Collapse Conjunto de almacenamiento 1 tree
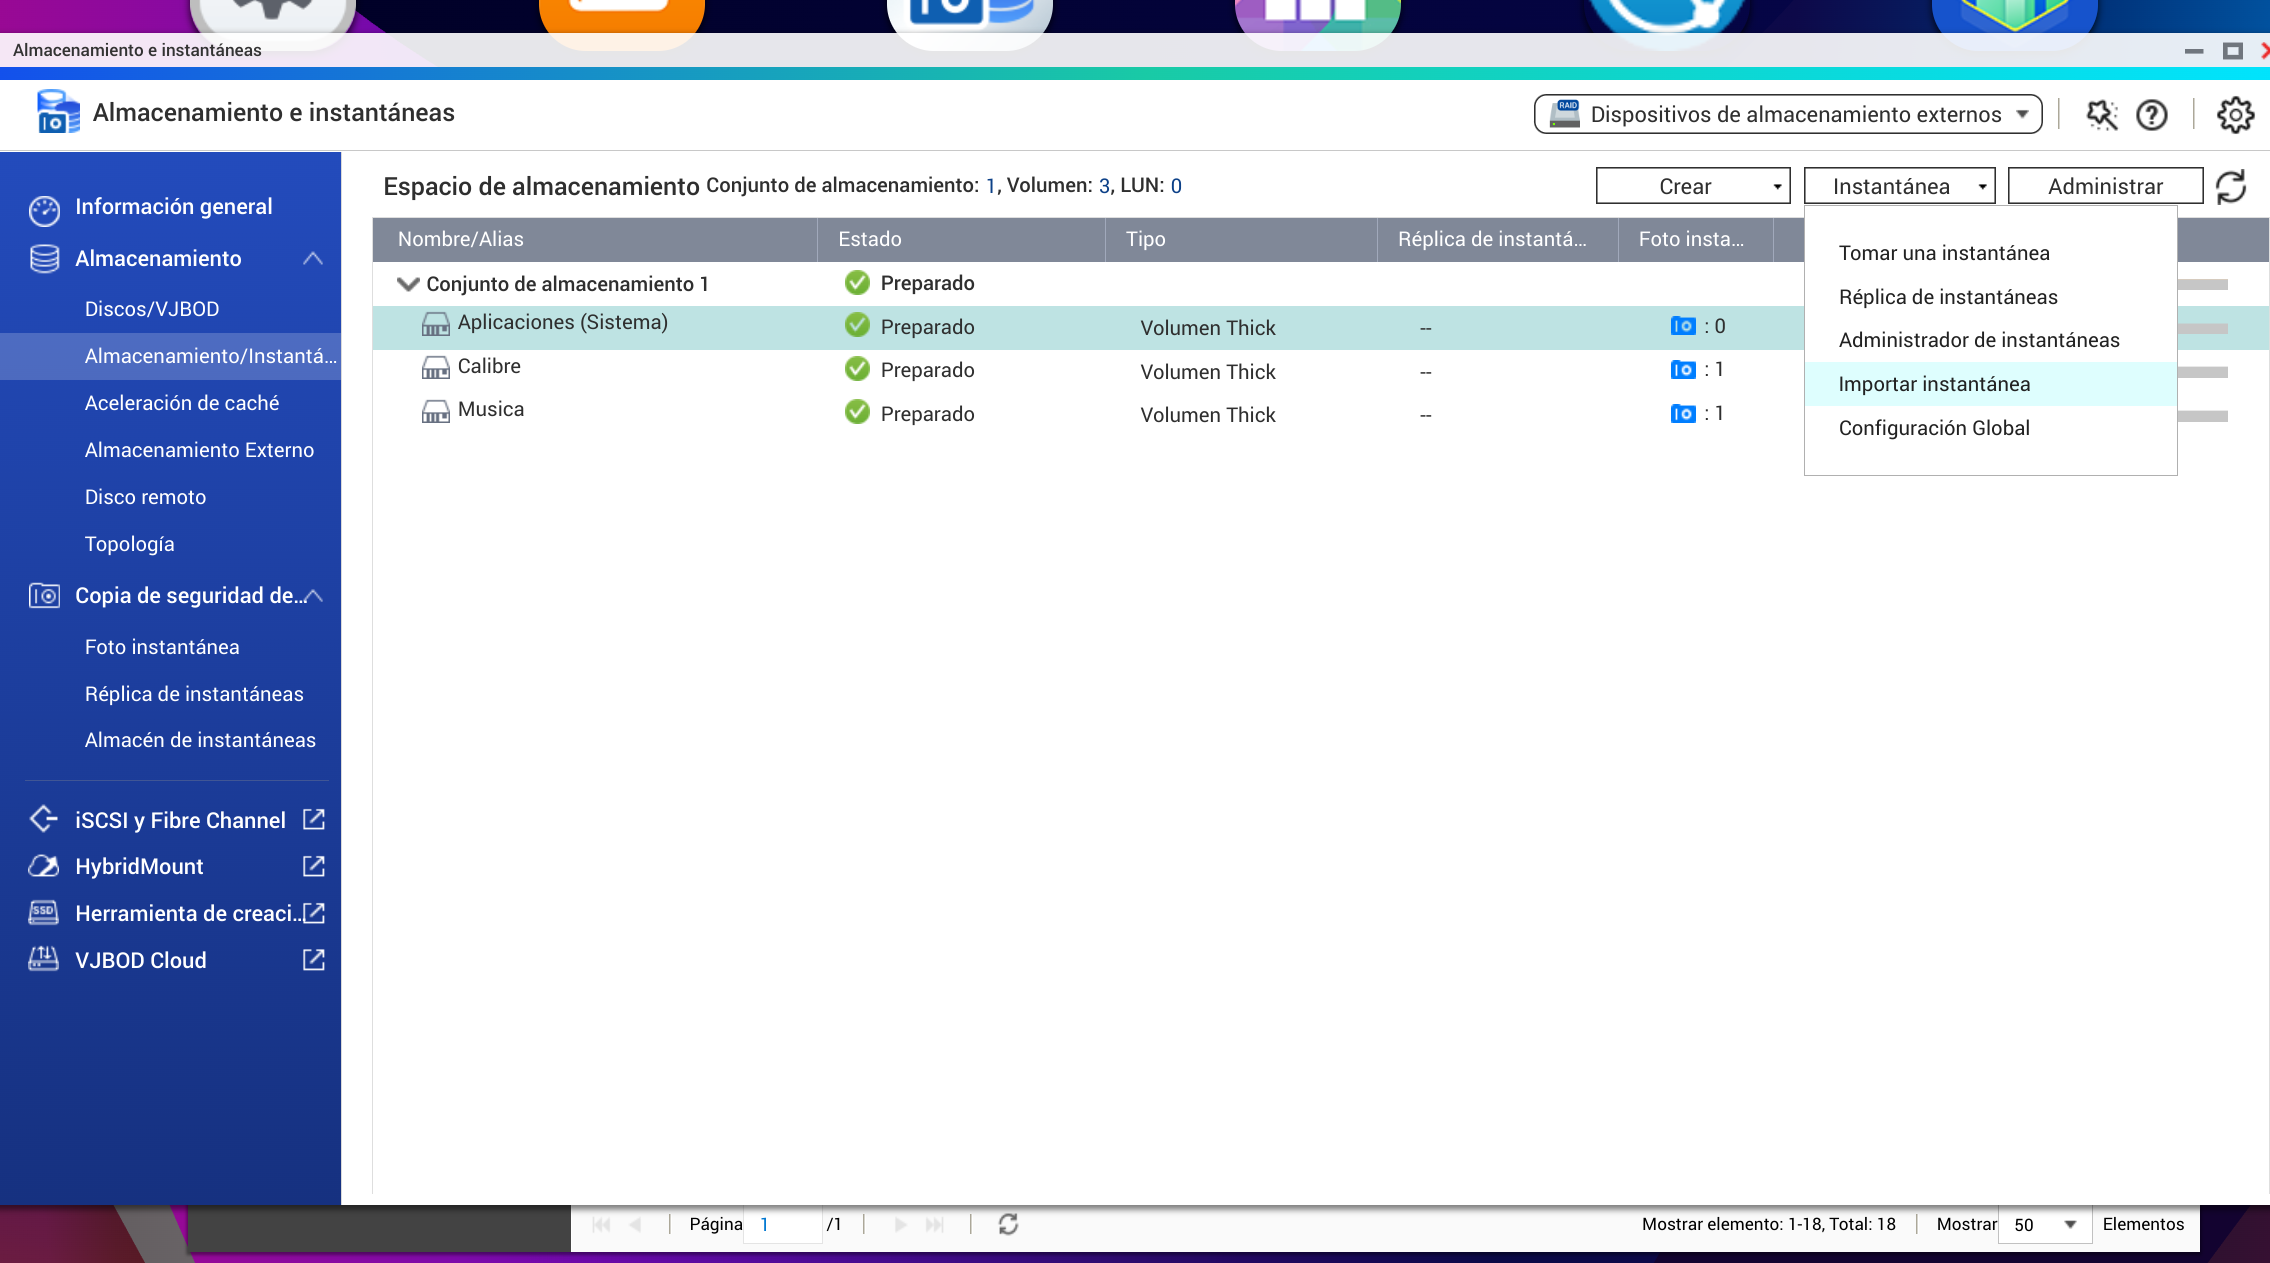The image size is (2270, 1263). (x=407, y=284)
